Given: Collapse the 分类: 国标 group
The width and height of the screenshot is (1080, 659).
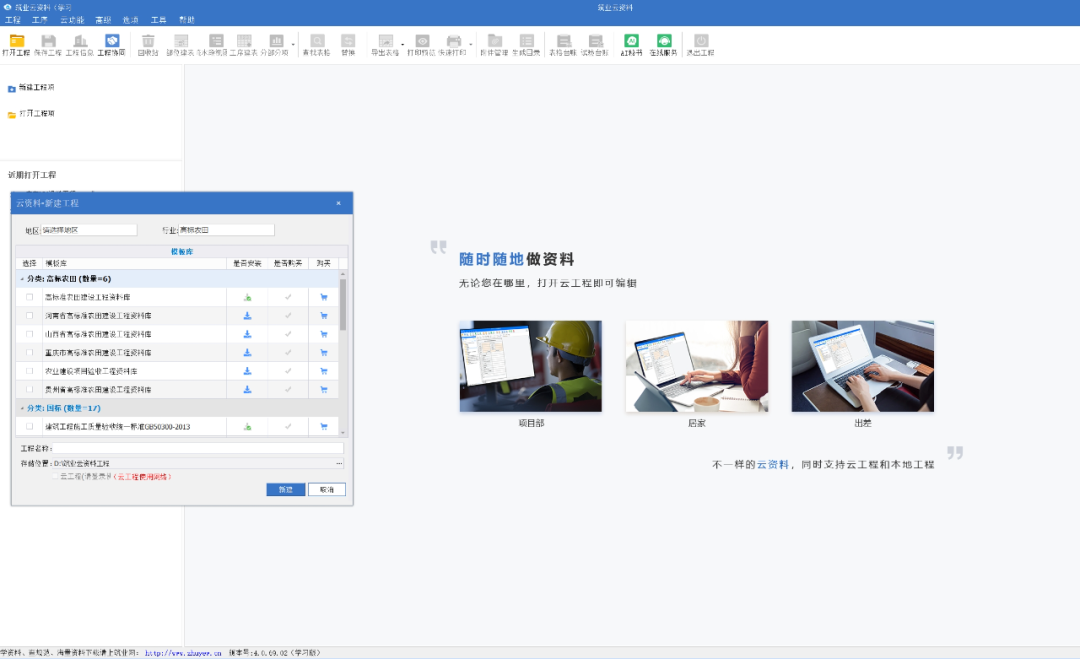Looking at the screenshot, I should pos(22,408).
